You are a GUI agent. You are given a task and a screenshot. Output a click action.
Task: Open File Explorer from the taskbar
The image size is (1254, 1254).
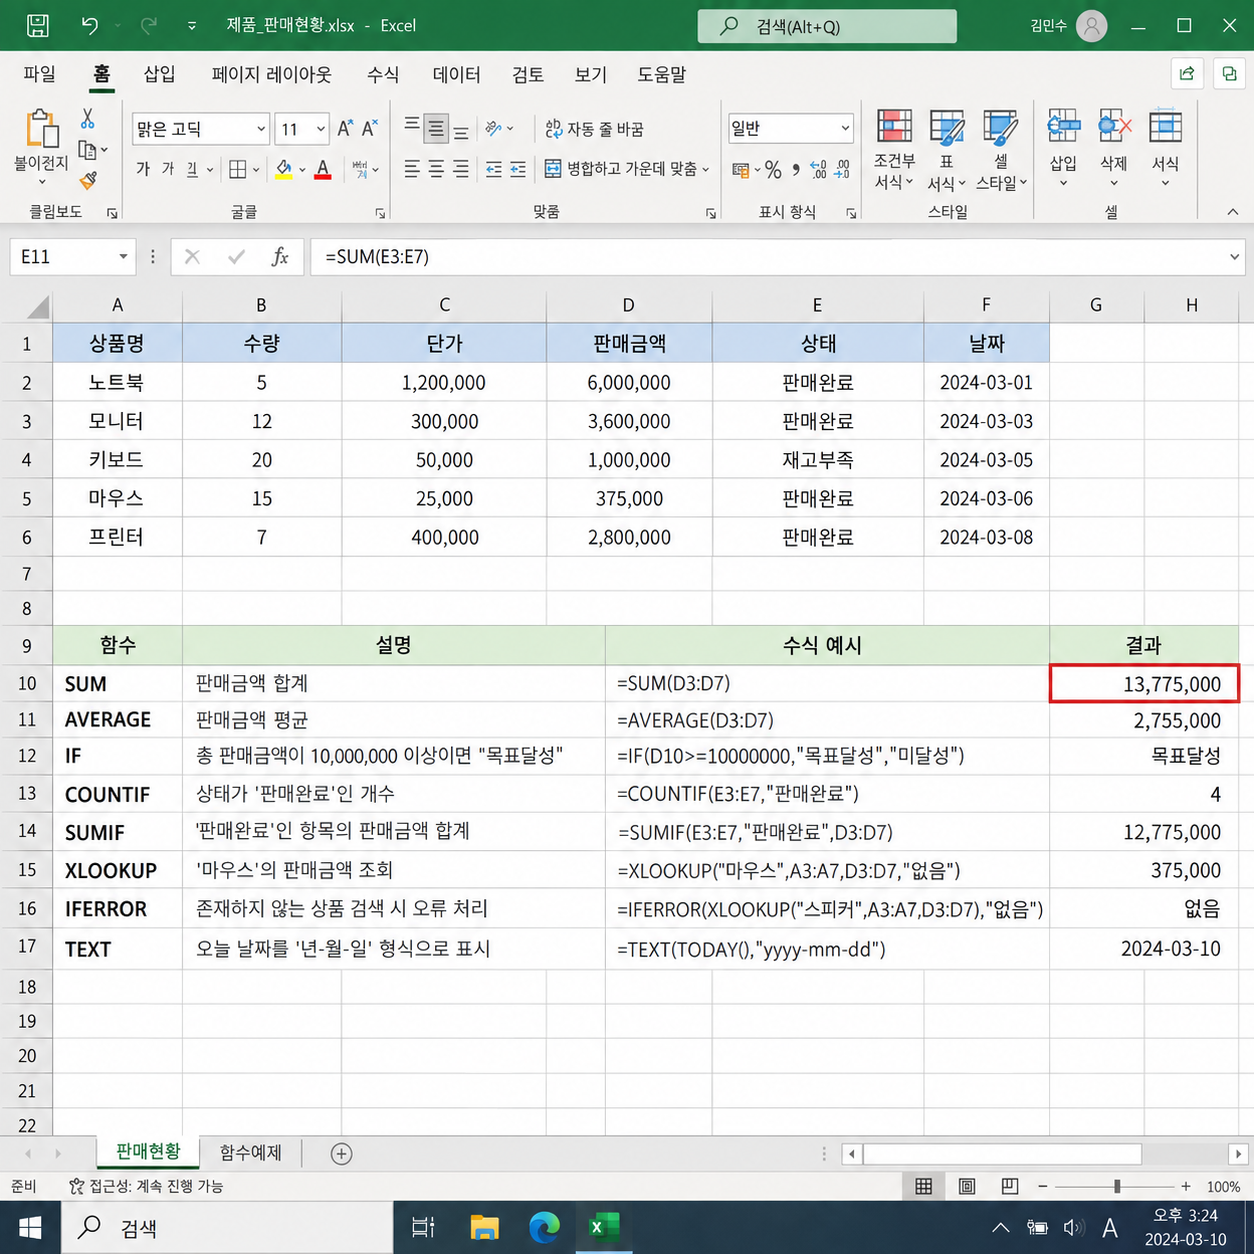[x=485, y=1227]
